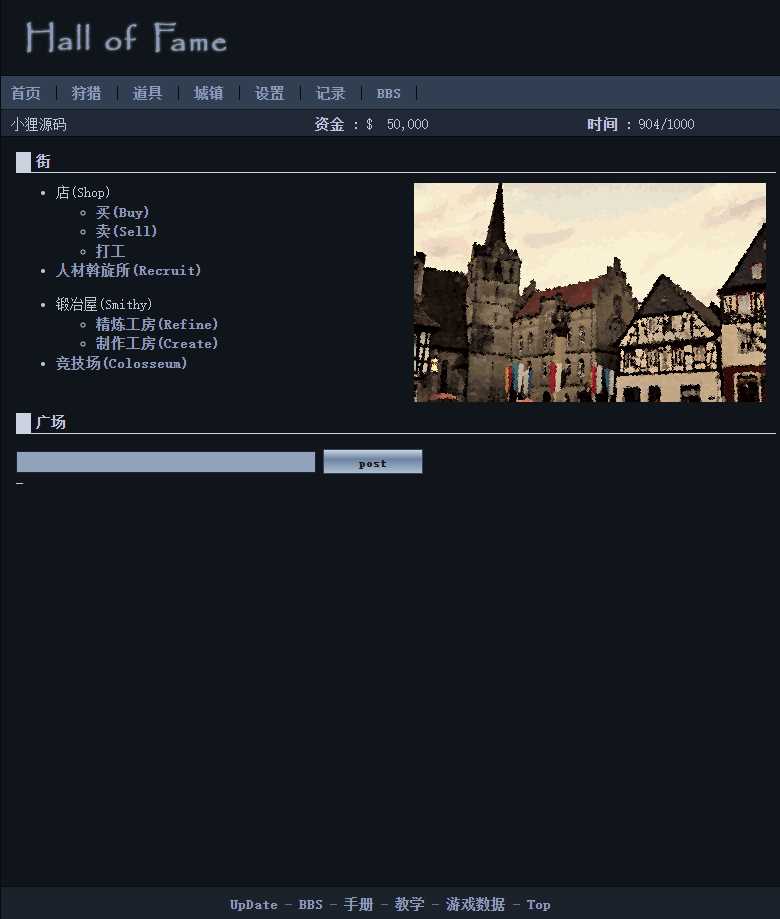The height and width of the screenshot is (919, 780).
Task: Open the 道具 items menu
Action: tap(147, 93)
